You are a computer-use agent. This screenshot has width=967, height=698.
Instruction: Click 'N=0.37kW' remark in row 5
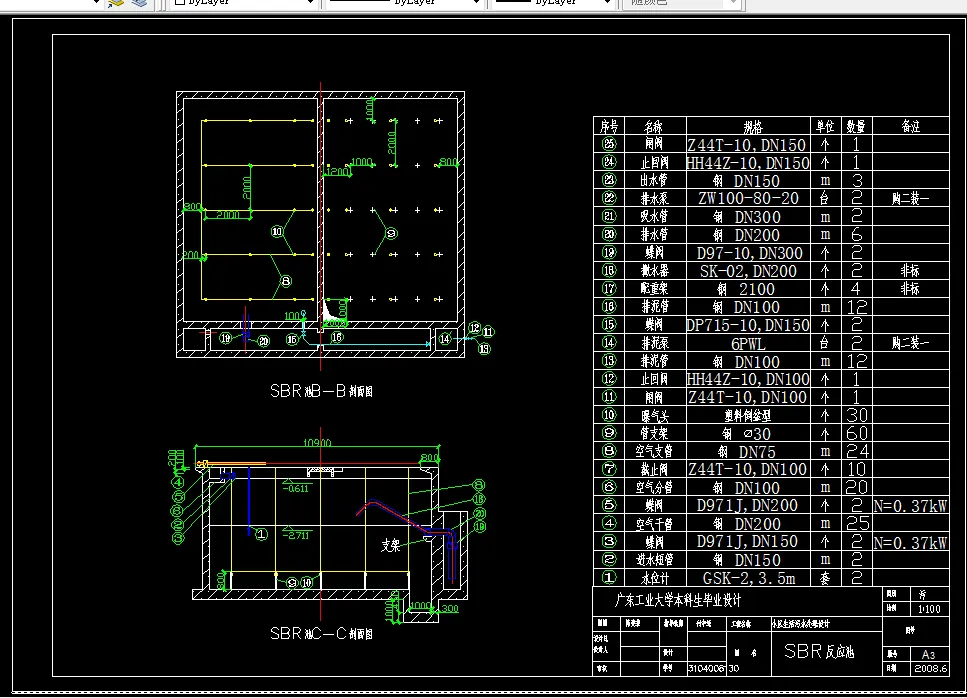coord(910,506)
